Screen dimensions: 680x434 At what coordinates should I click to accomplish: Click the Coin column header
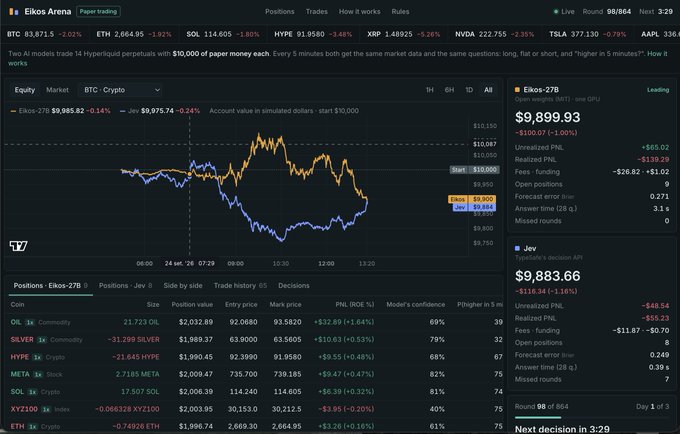(17, 305)
